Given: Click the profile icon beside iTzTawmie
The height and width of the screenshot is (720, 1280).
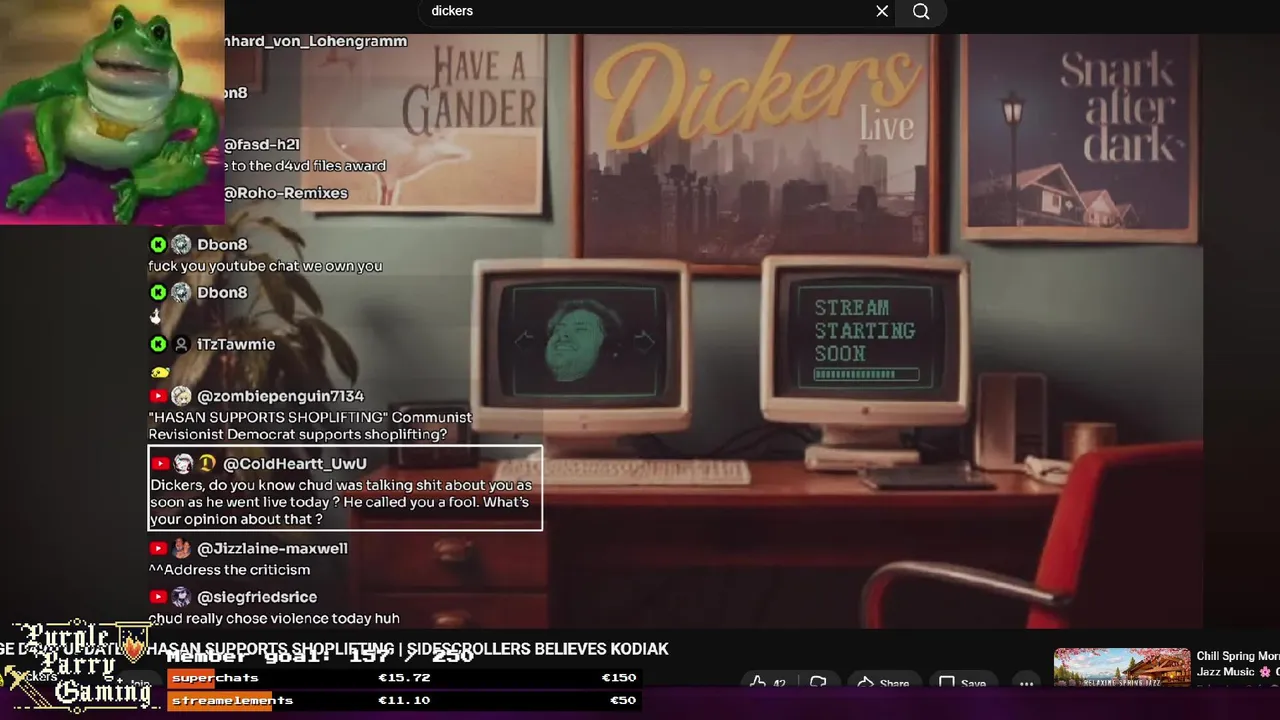Looking at the screenshot, I should pyautogui.click(x=181, y=344).
